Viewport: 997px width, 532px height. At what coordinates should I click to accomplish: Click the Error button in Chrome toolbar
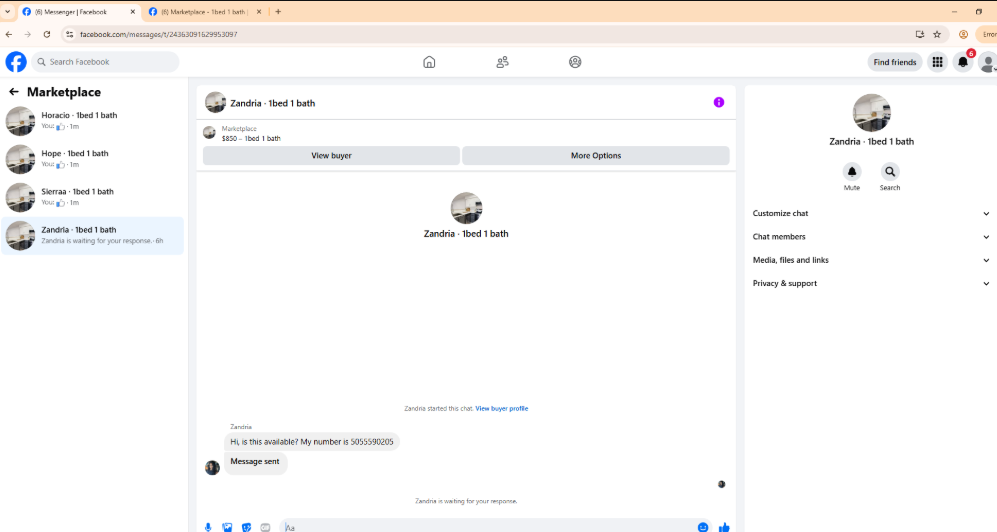click(988, 34)
